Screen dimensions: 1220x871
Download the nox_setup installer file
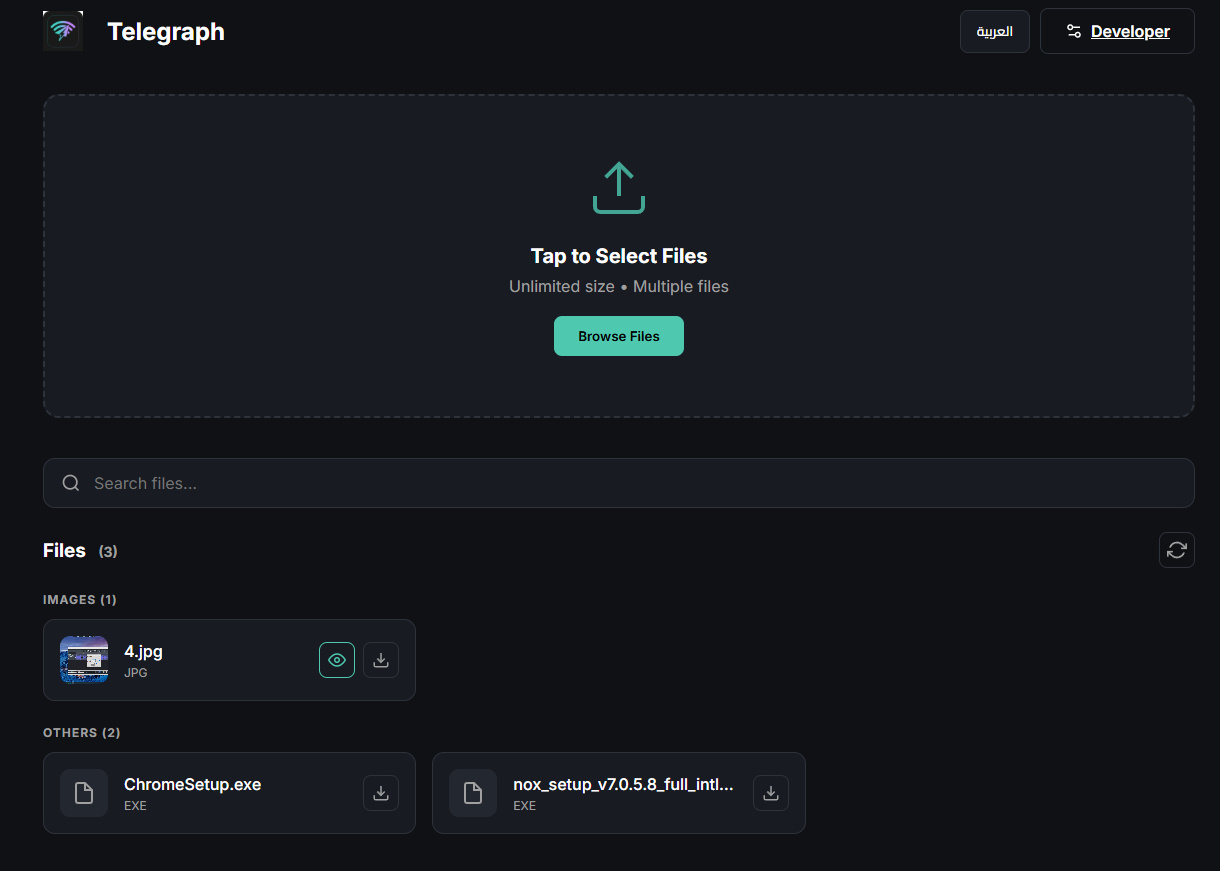pyautogui.click(x=771, y=793)
